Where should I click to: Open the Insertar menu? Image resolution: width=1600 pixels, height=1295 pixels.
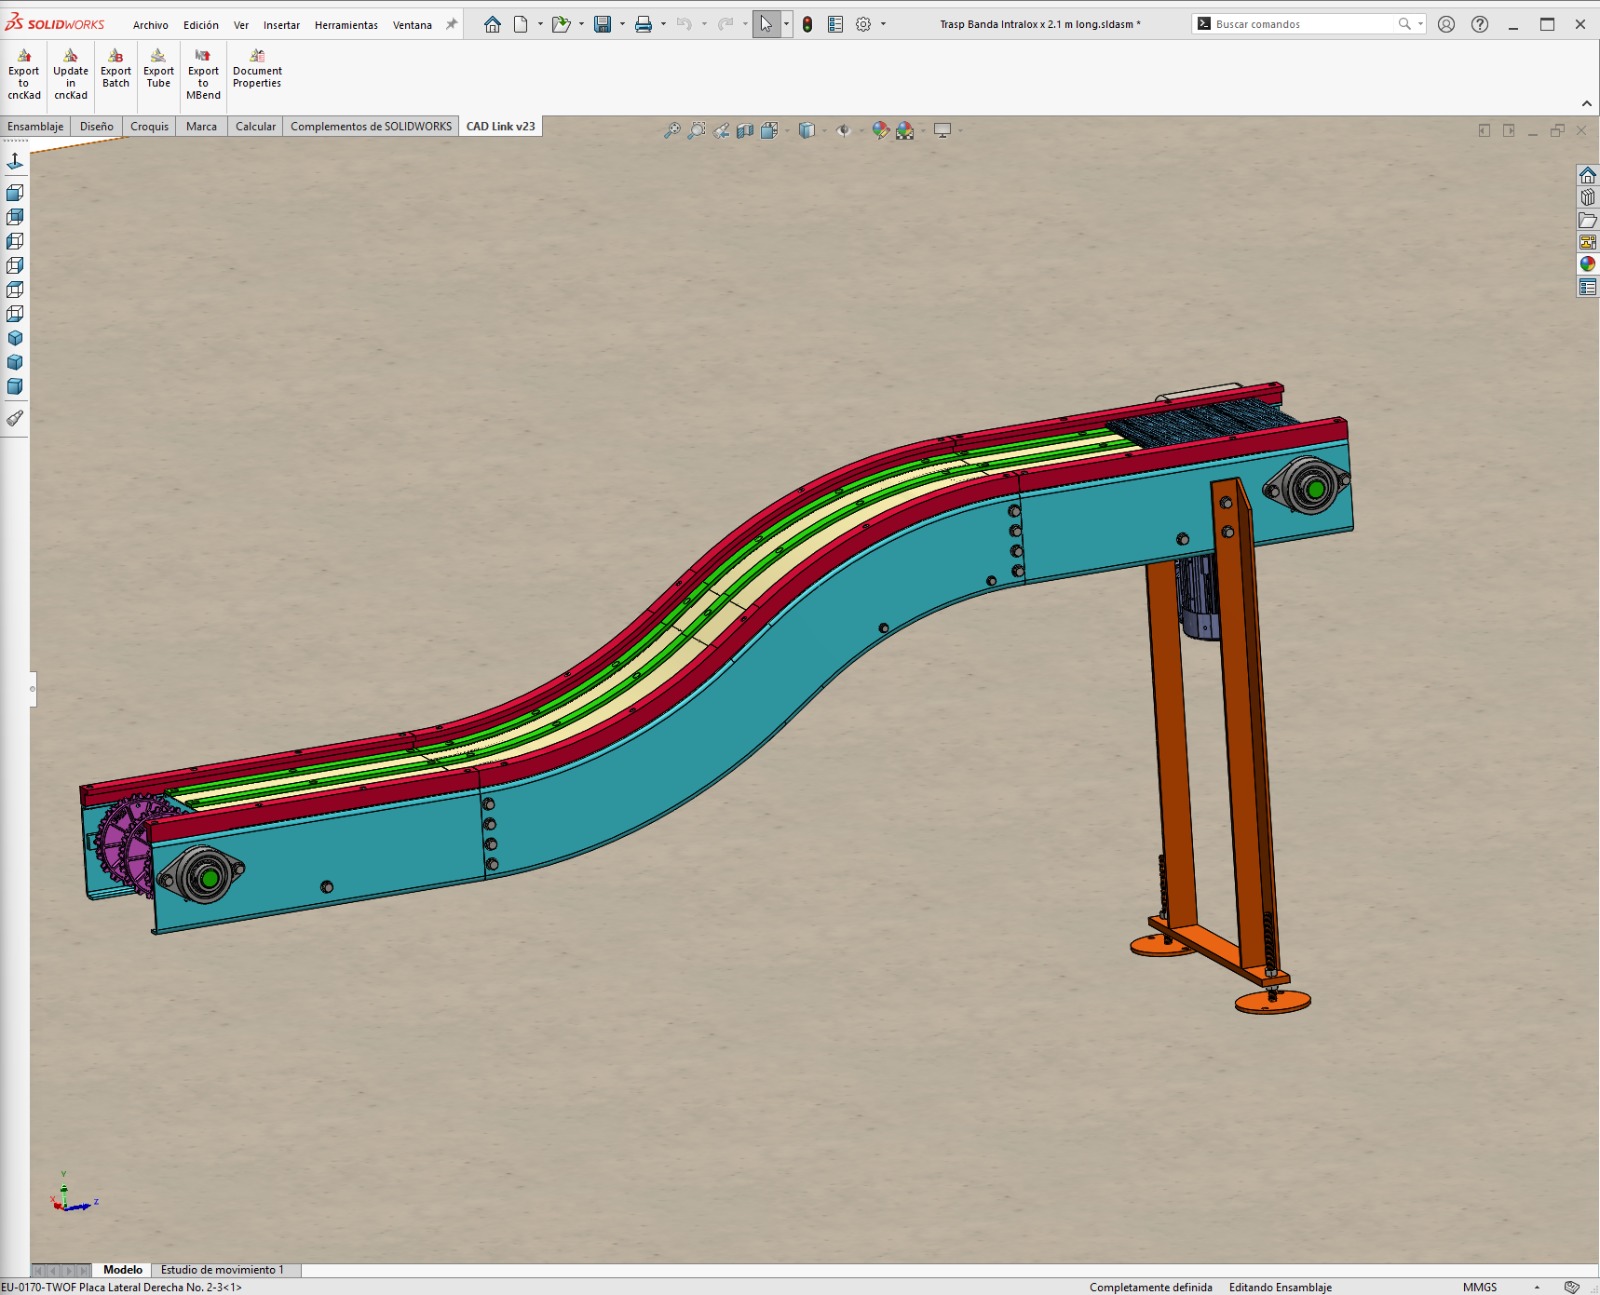(281, 25)
